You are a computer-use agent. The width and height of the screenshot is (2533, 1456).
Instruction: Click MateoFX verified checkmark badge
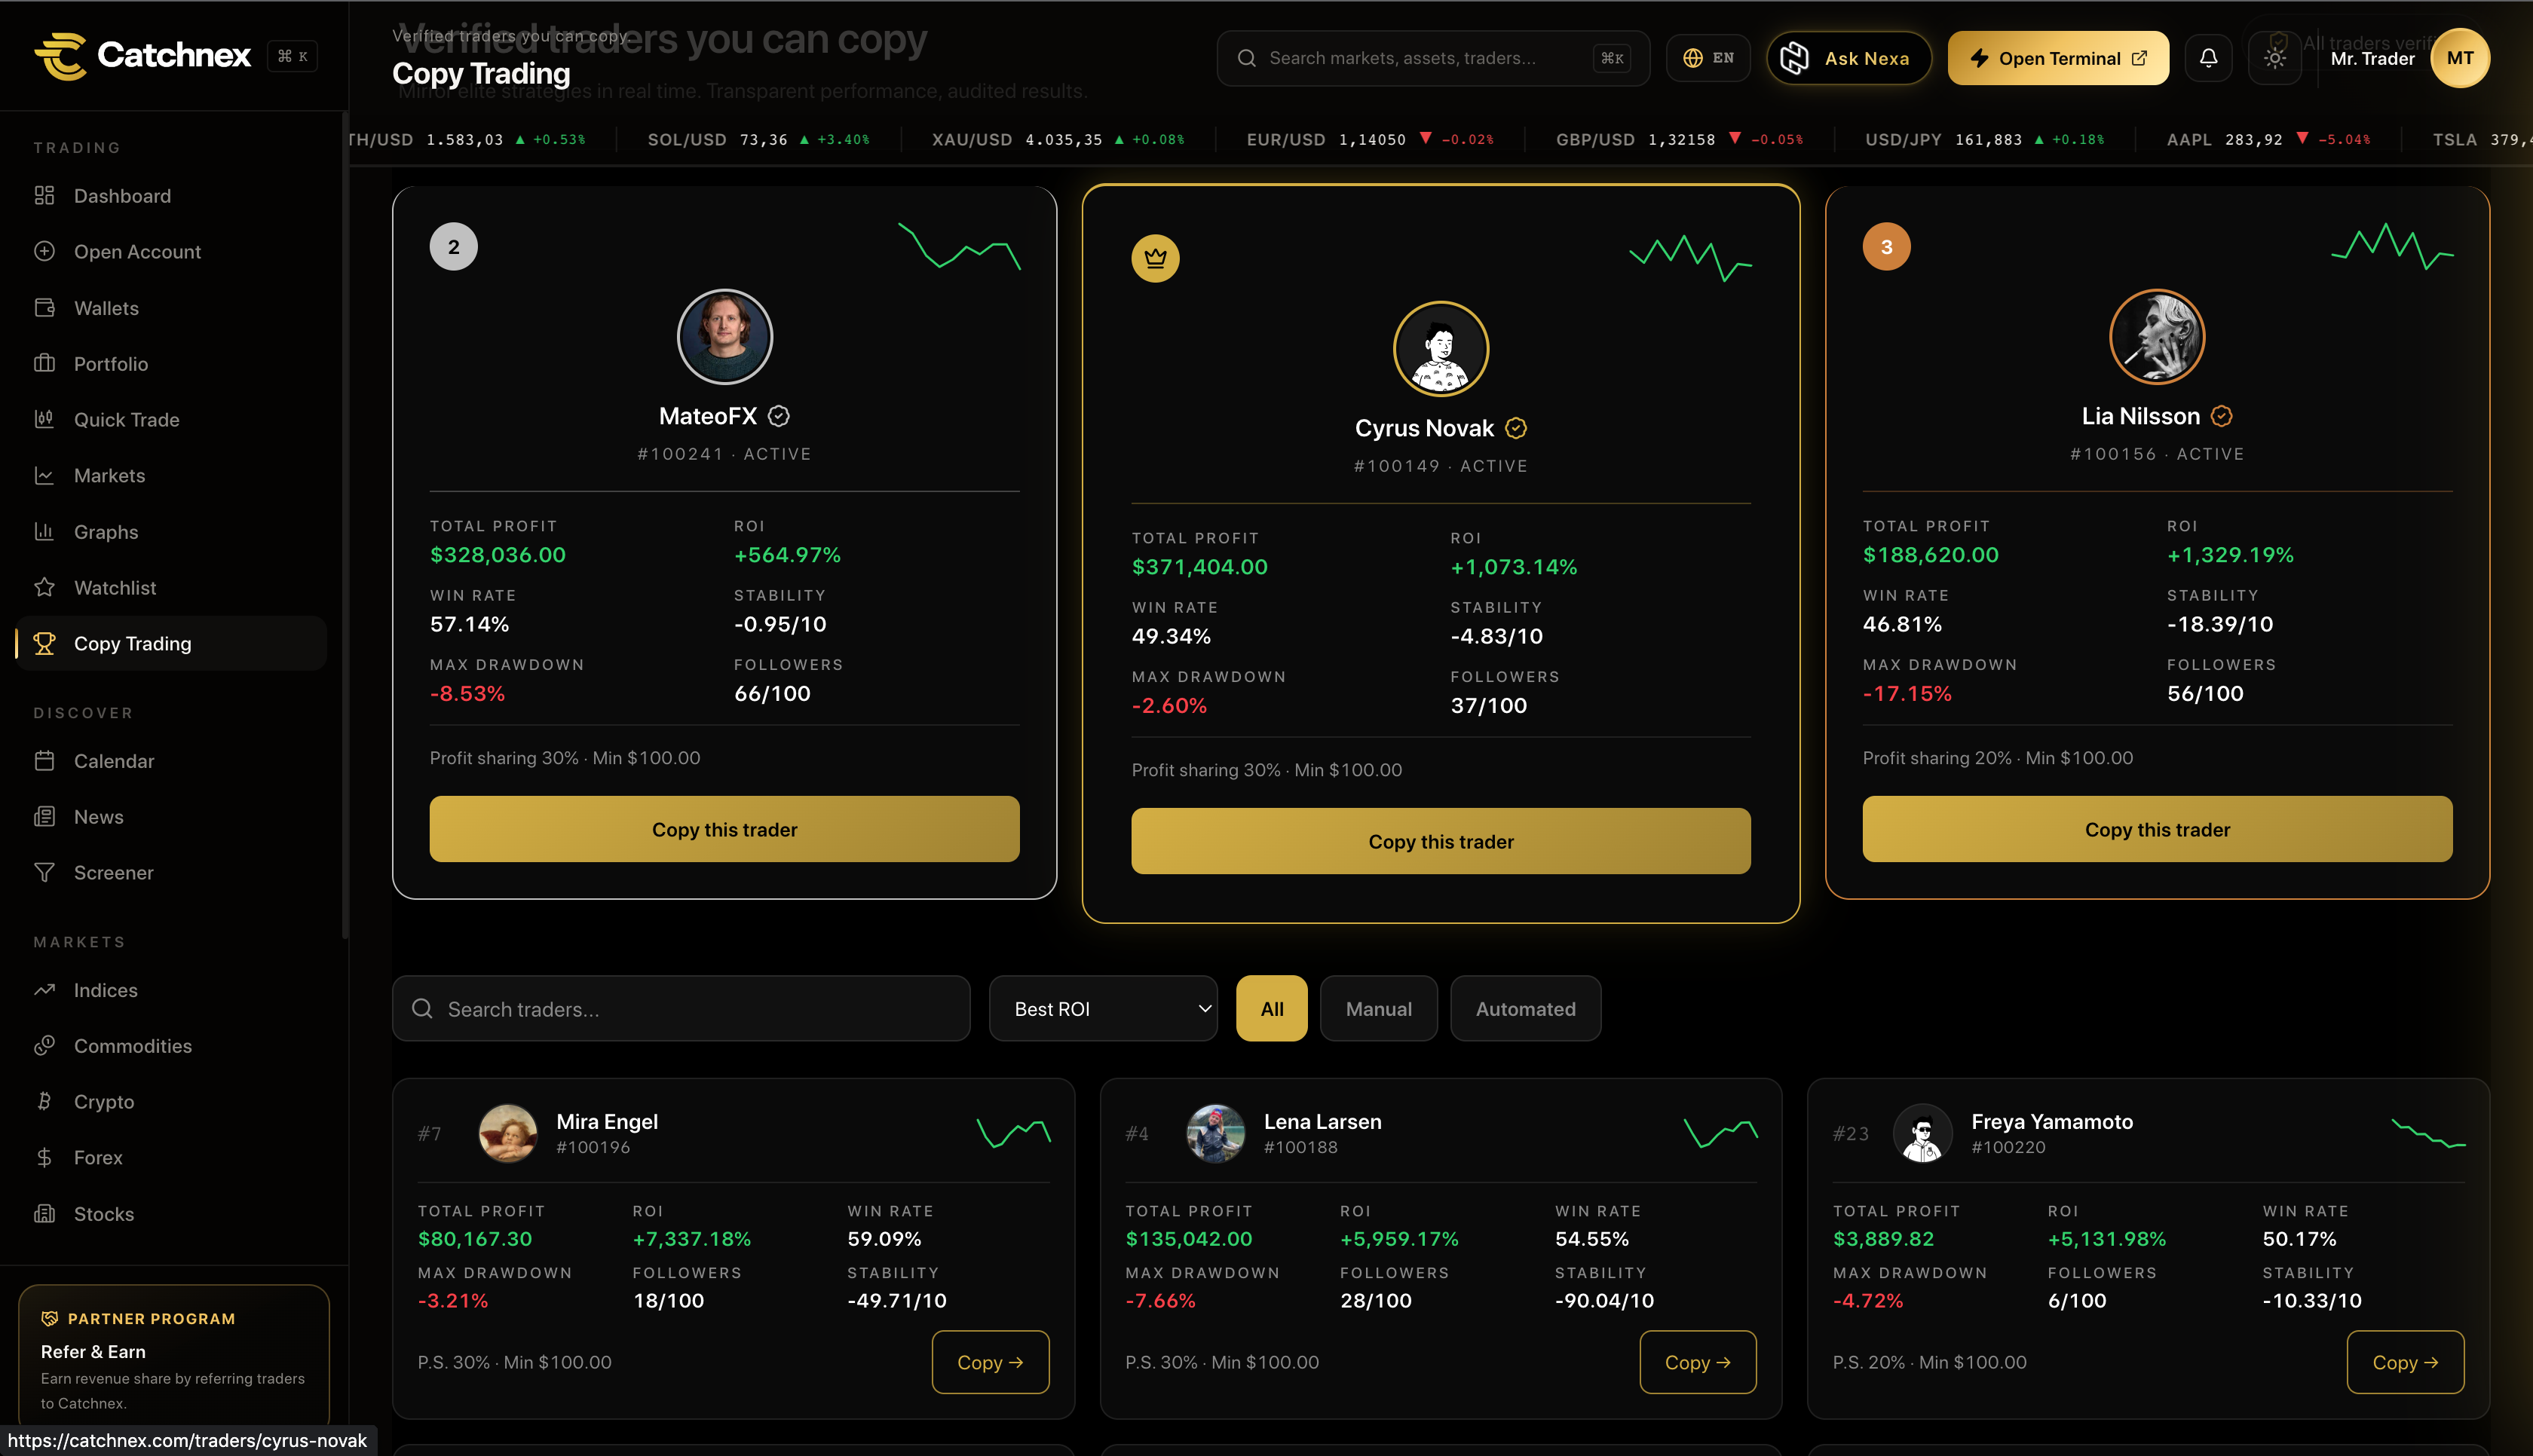click(779, 416)
